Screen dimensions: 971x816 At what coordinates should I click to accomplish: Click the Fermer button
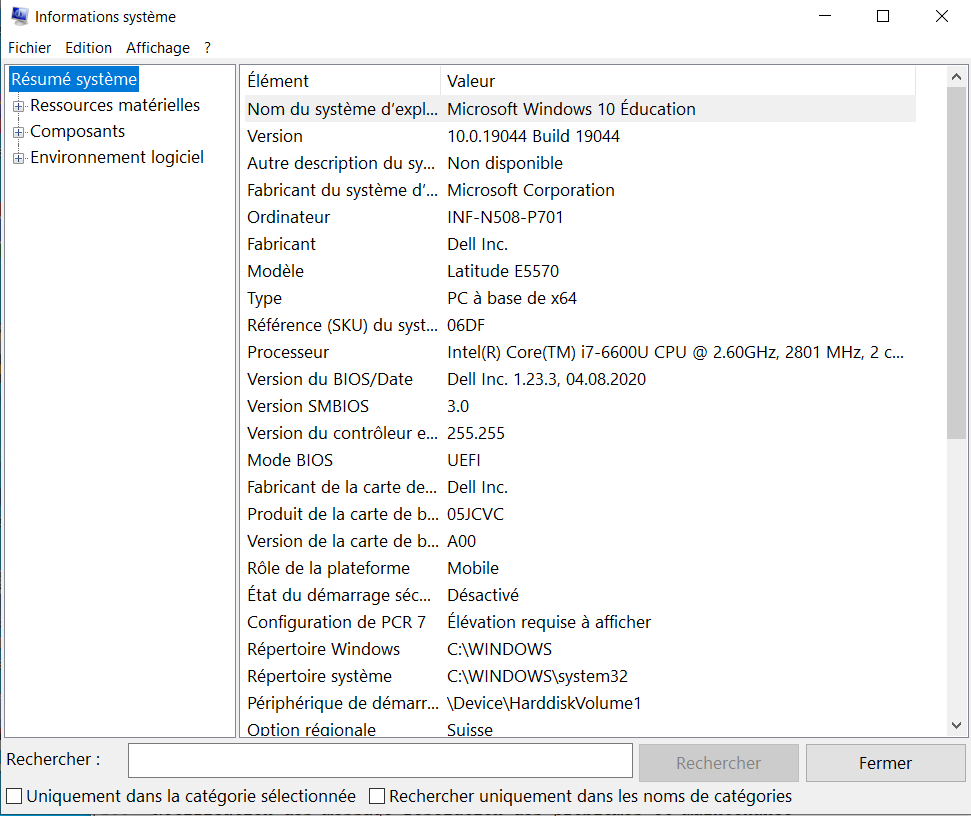coord(886,763)
